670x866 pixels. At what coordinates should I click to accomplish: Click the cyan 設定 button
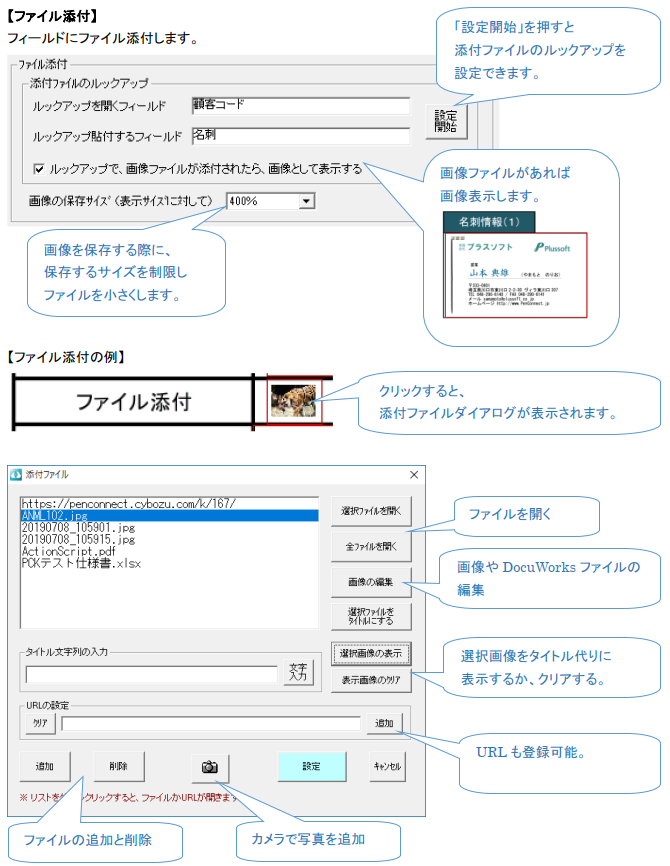tap(311, 767)
